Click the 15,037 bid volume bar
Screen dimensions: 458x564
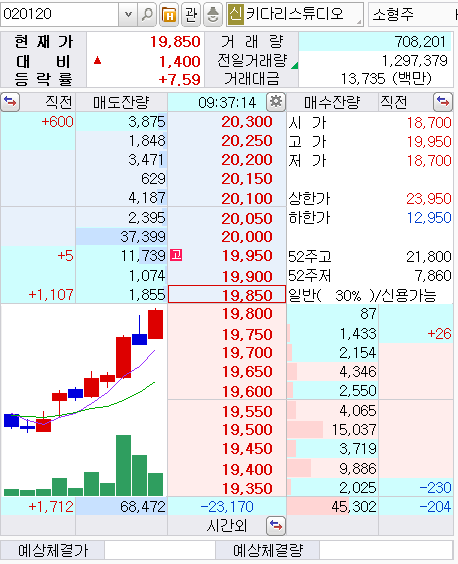coord(332,429)
